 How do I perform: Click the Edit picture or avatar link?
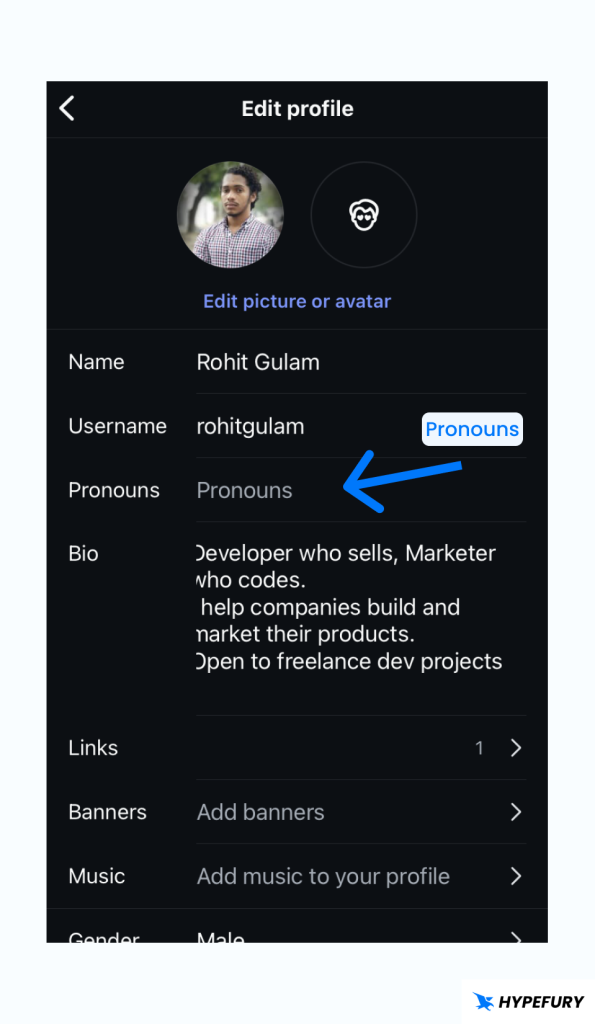(x=297, y=301)
